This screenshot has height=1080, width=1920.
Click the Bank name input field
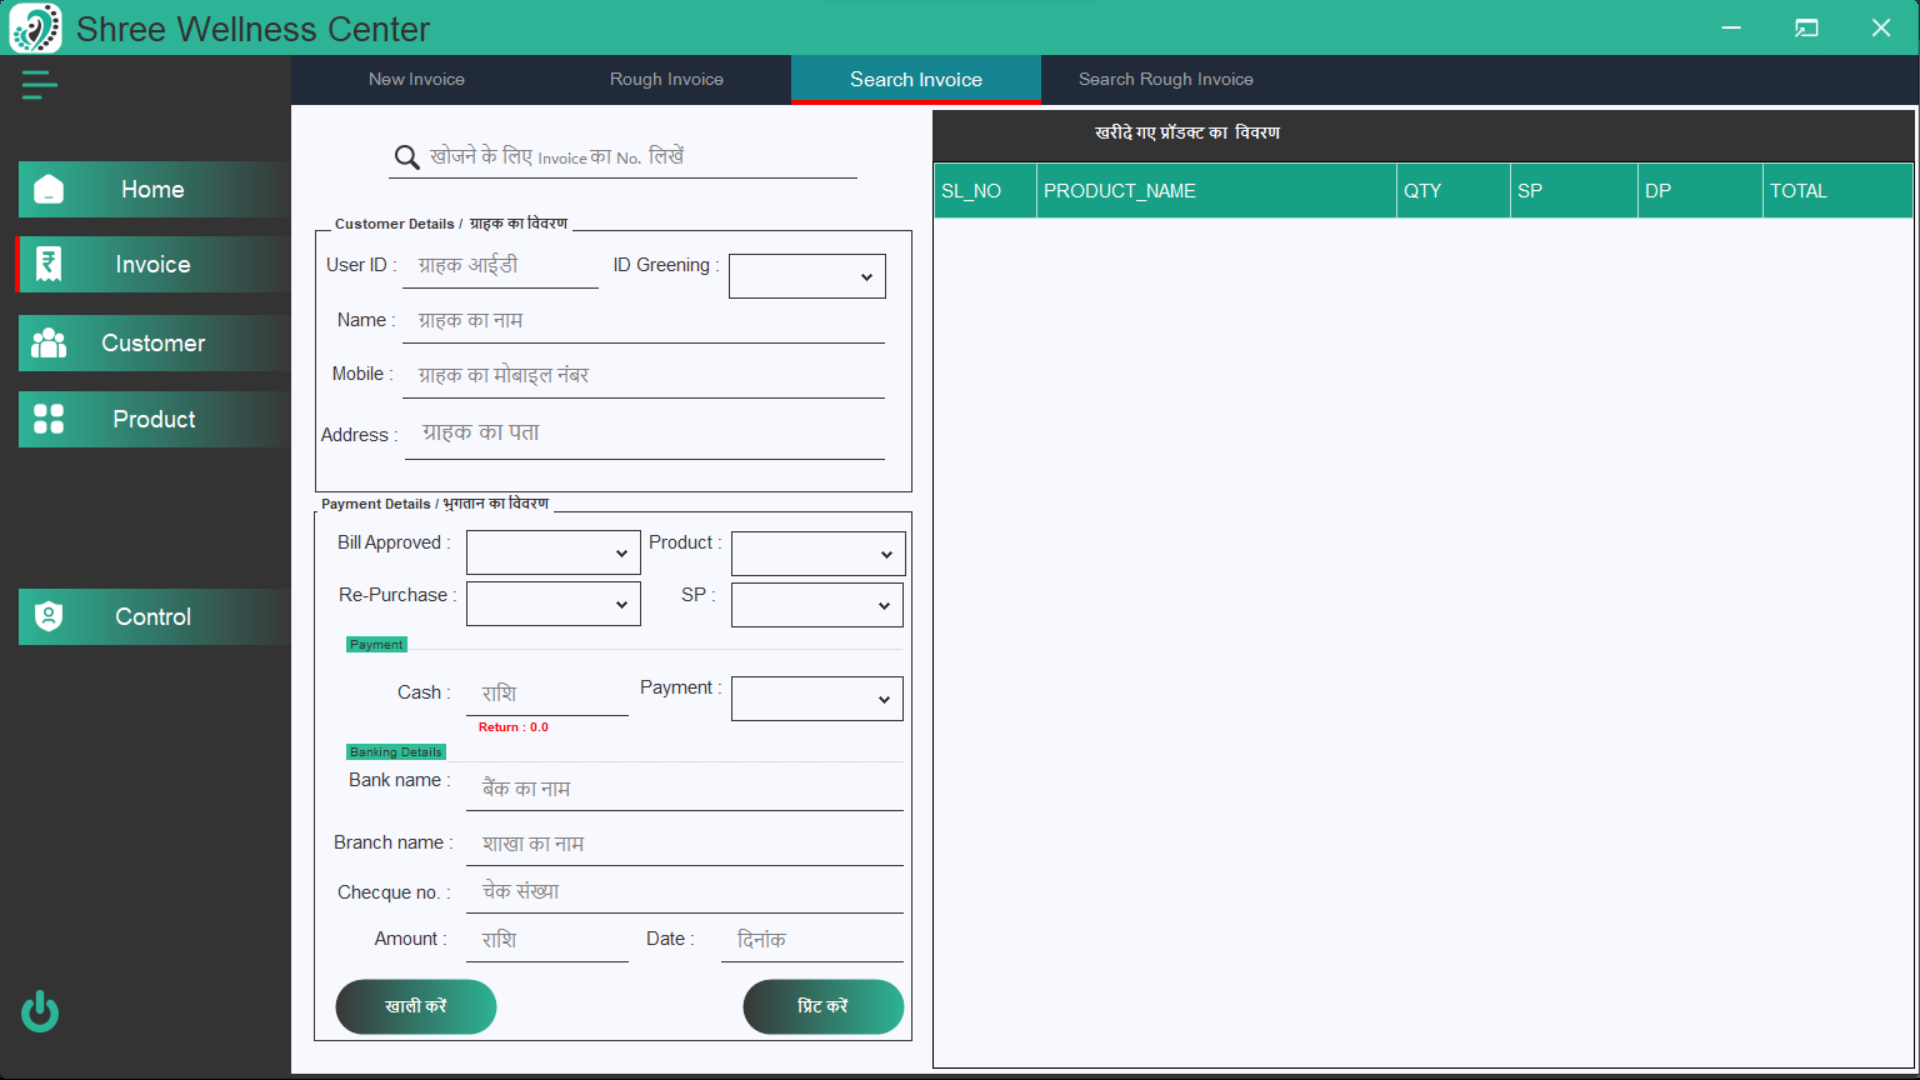[x=684, y=788]
